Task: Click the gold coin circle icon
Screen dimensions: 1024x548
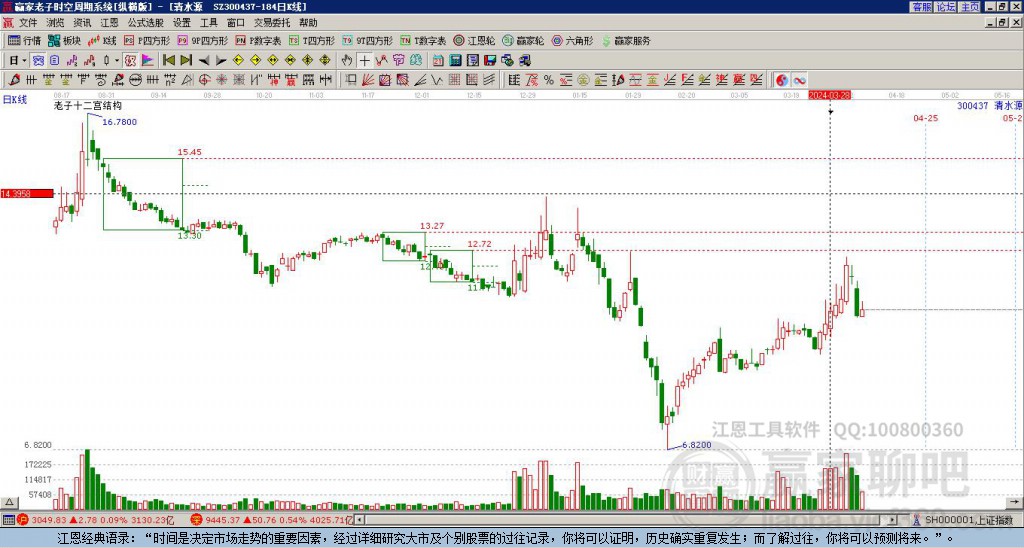Action: click(x=583, y=80)
